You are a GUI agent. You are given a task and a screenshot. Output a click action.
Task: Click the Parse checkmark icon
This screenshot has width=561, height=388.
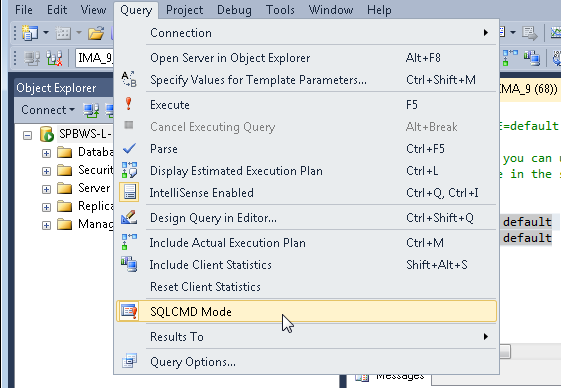(x=129, y=149)
